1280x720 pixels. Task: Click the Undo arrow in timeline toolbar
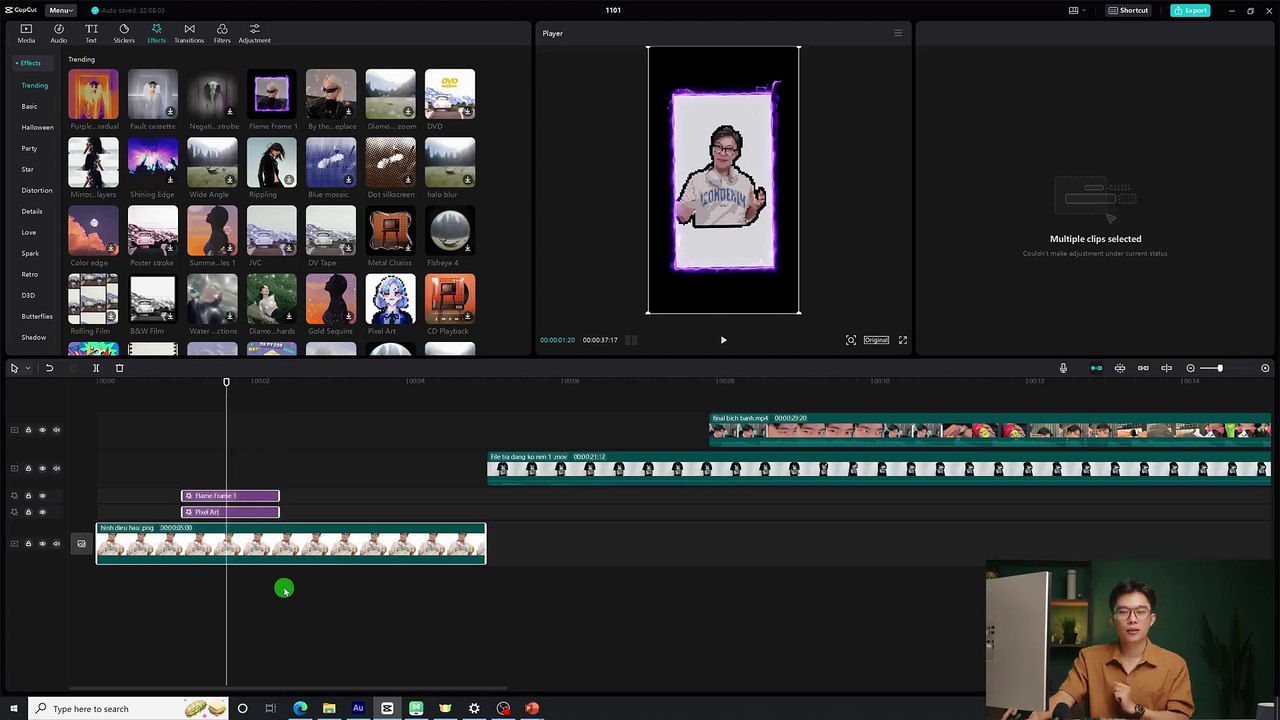point(49,368)
